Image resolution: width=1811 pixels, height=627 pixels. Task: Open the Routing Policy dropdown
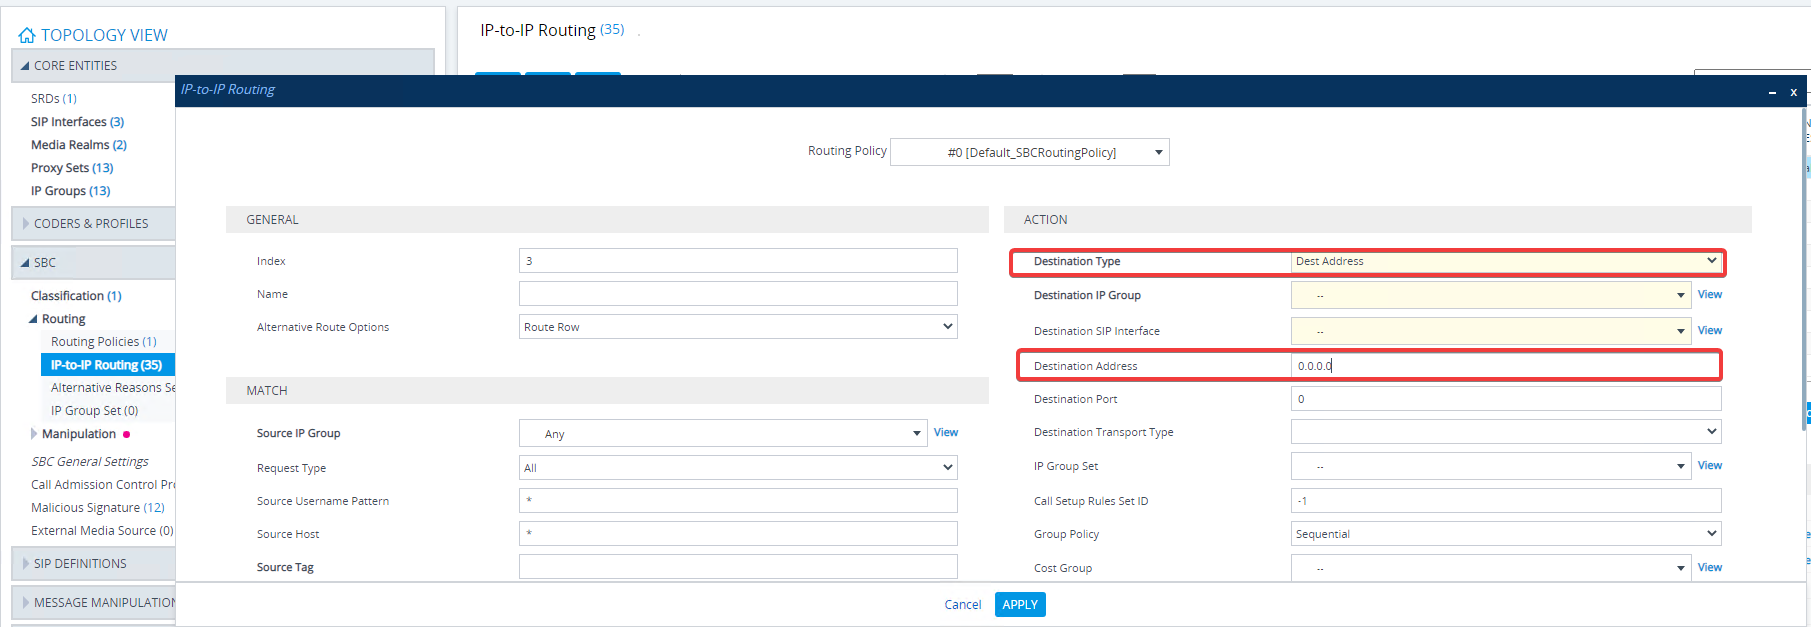1029,152
